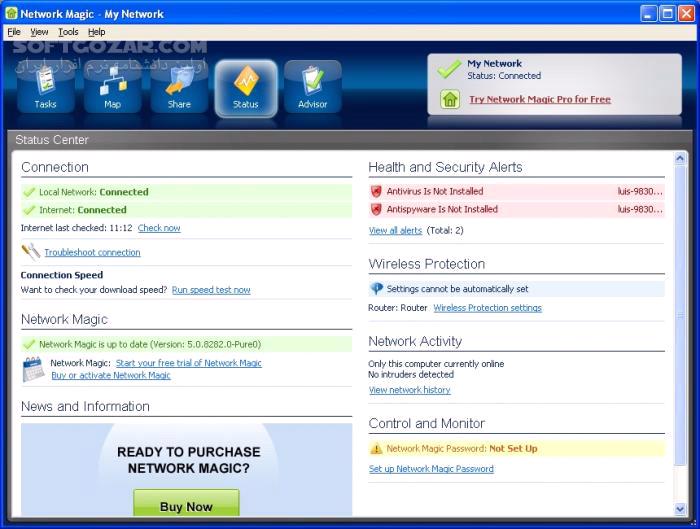The image size is (700, 529).
Task: Click the vertical scrollbar thumb
Action: pyautogui.click(x=680, y=316)
